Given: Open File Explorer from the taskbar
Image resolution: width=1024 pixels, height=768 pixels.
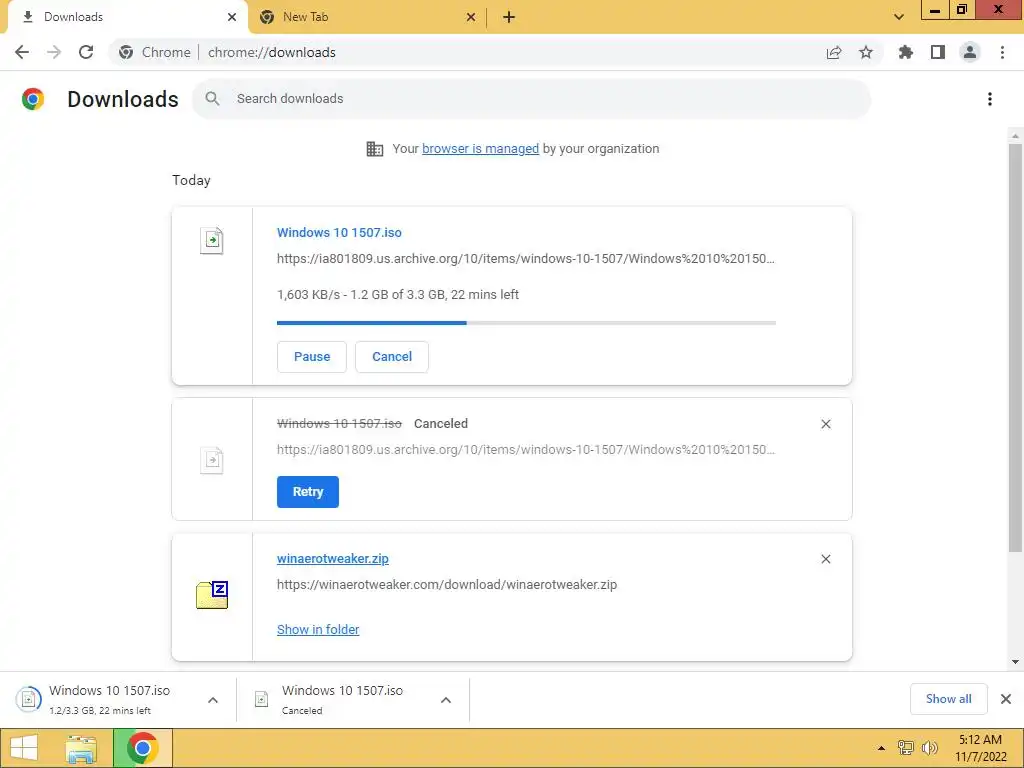Looking at the screenshot, I should pos(81,748).
